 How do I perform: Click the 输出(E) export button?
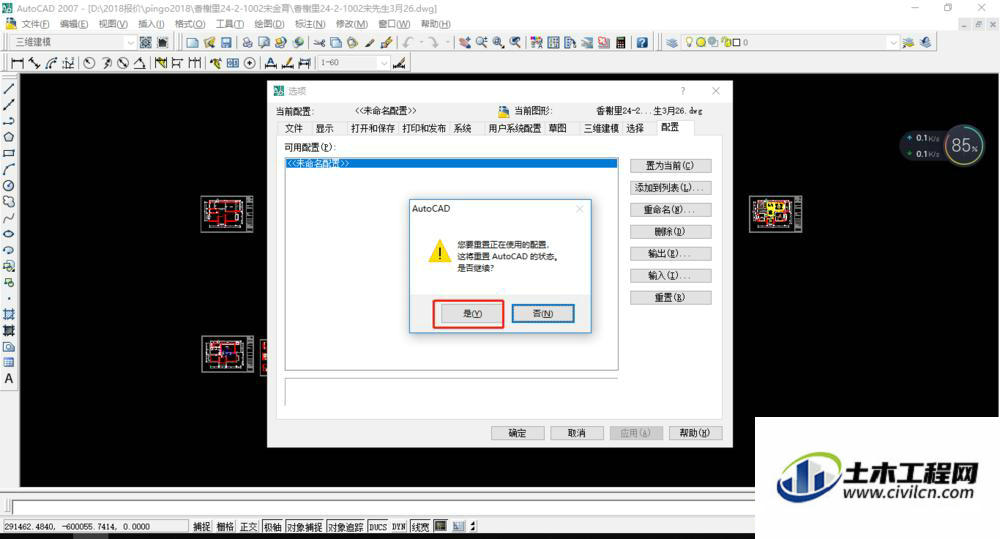[670, 254]
